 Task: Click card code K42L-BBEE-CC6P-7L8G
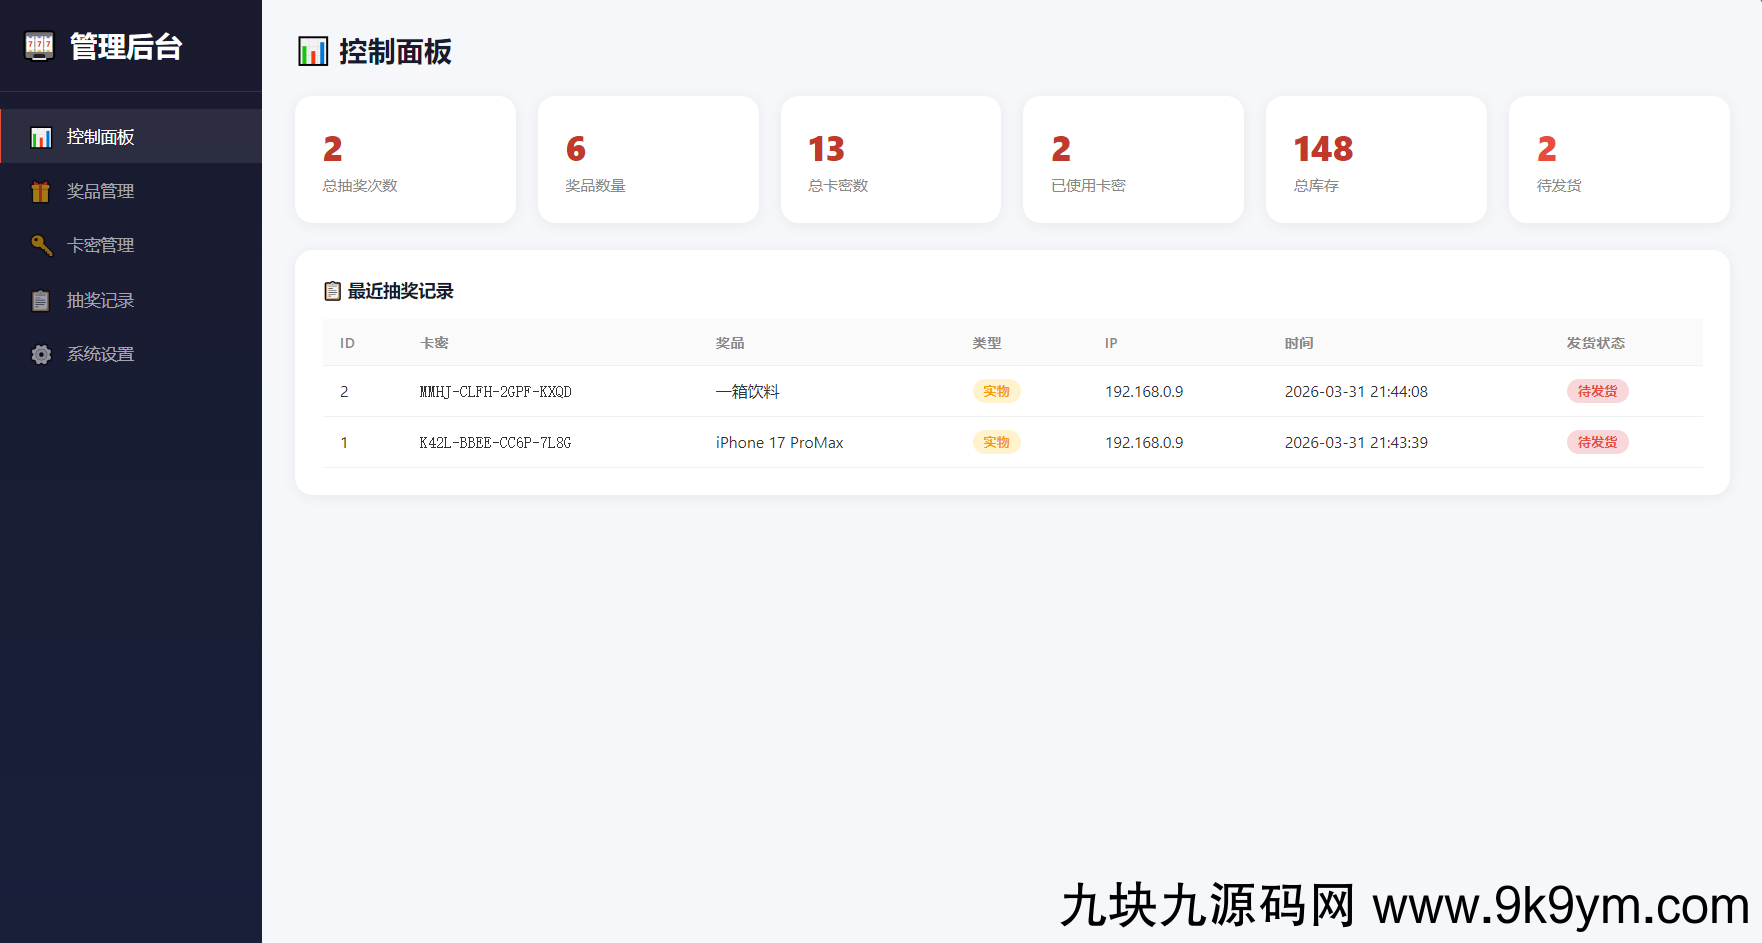coord(495,442)
